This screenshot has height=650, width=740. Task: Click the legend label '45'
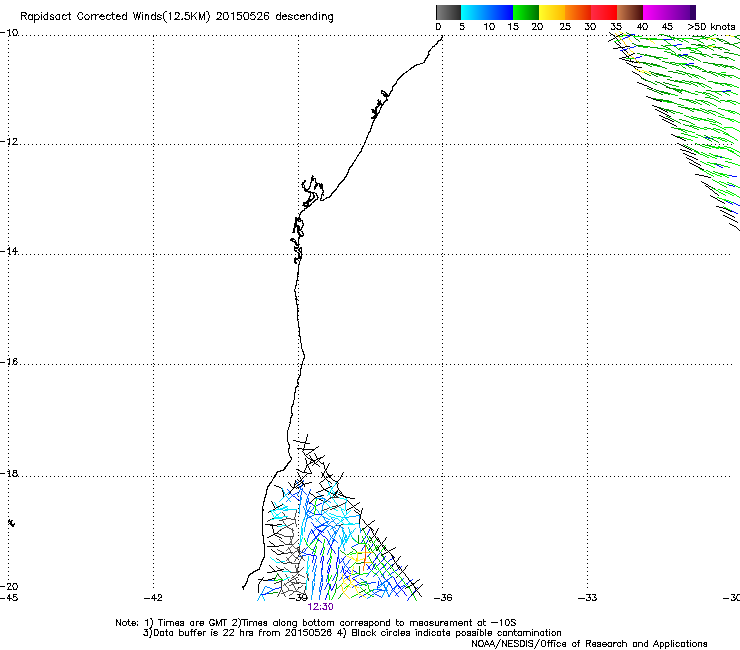click(667, 27)
